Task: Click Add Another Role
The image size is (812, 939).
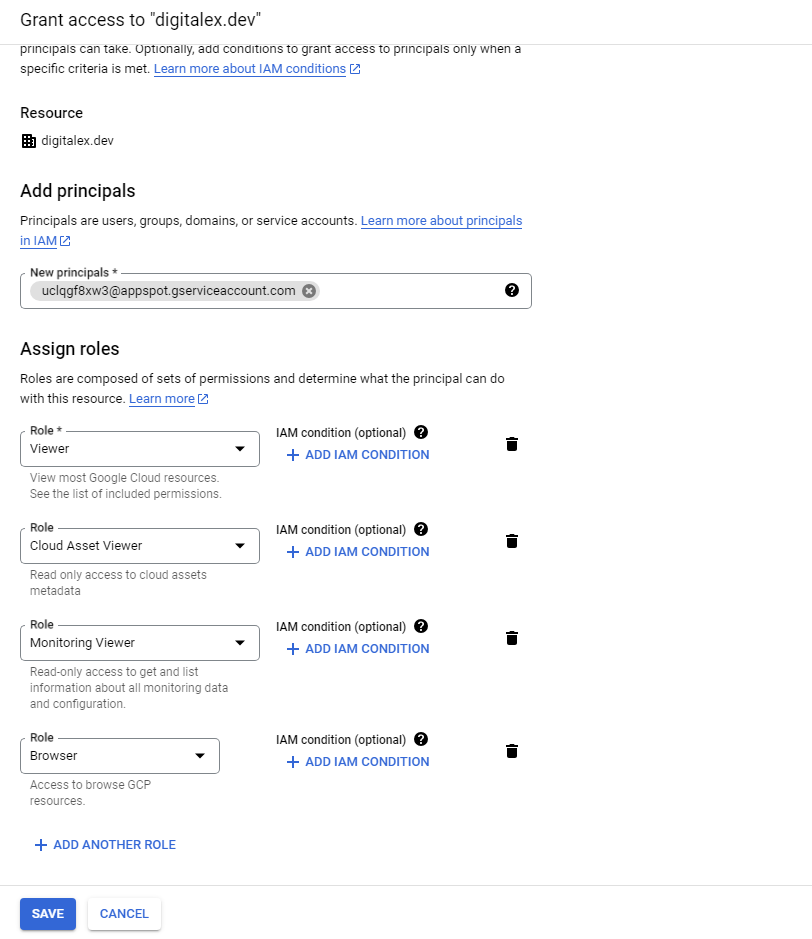Action: 105,845
